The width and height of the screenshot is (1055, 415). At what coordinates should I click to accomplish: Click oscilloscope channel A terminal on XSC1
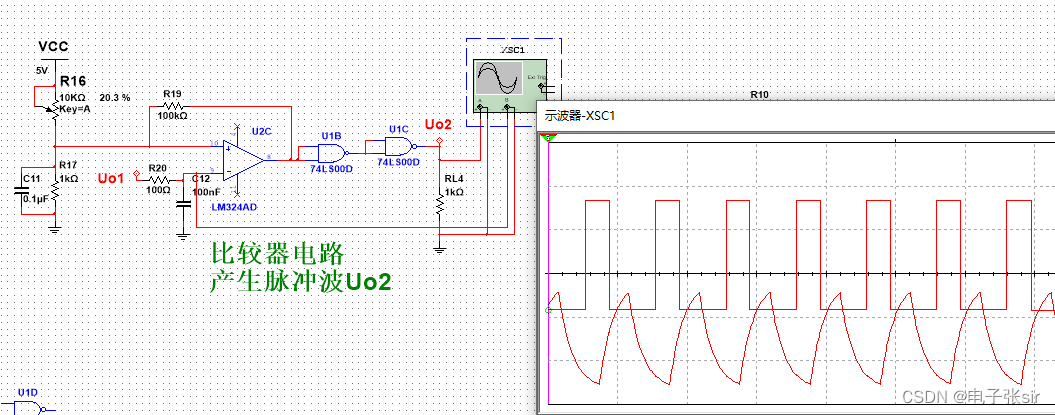click(482, 107)
